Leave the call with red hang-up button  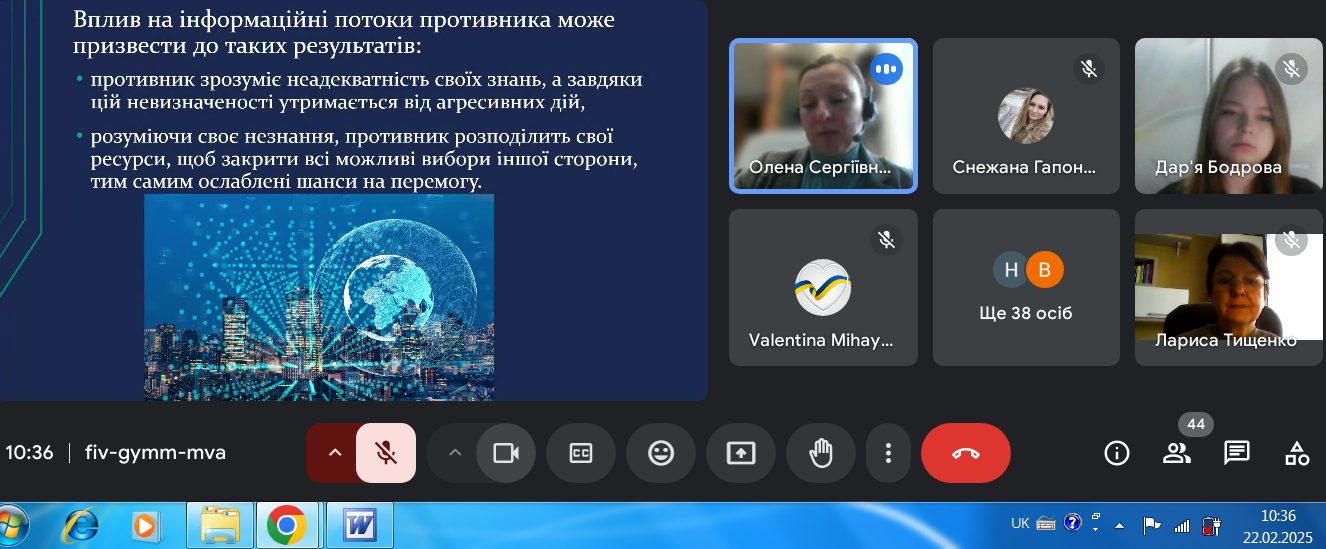(x=966, y=453)
